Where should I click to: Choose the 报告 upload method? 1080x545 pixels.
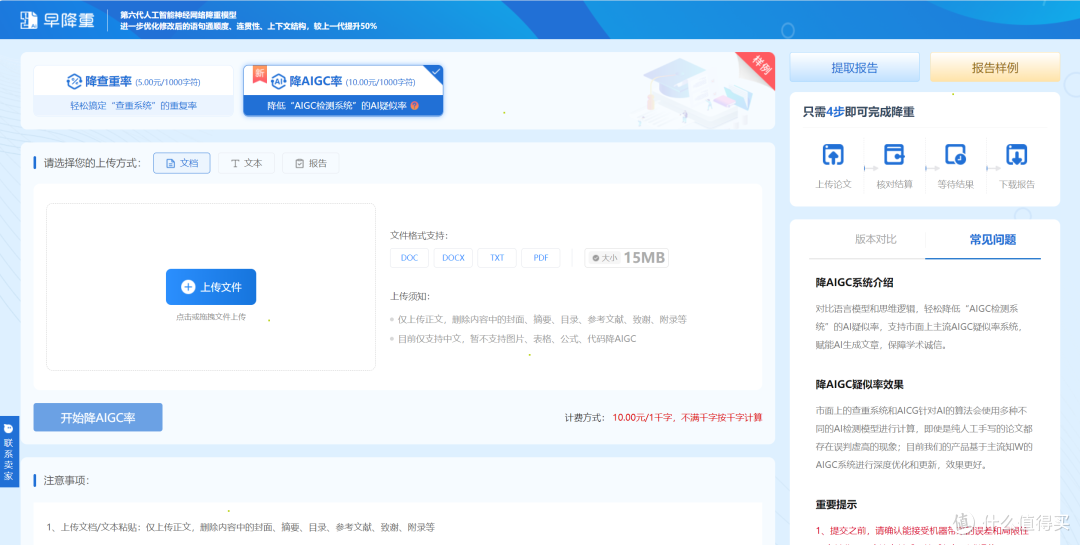[311, 163]
